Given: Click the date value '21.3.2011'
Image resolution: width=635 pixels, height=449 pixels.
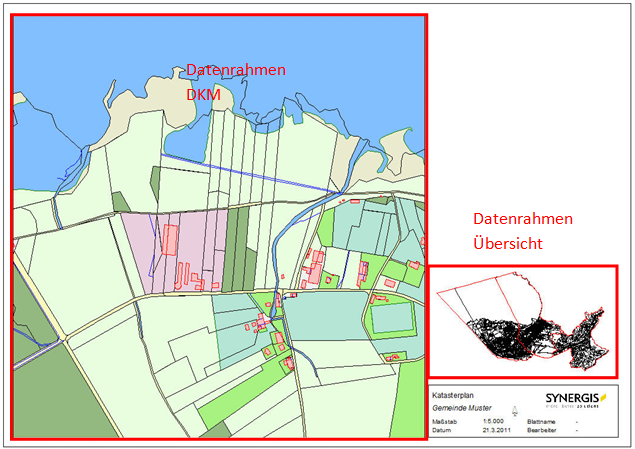Looking at the screenshot, I should (496, 430).
